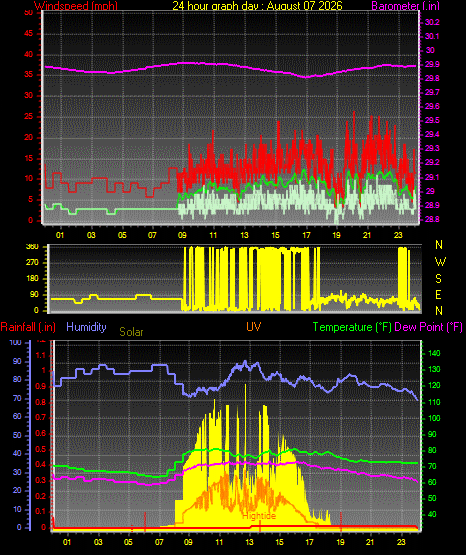Select the orange 'UV' legend label

(x=253, y=326)
